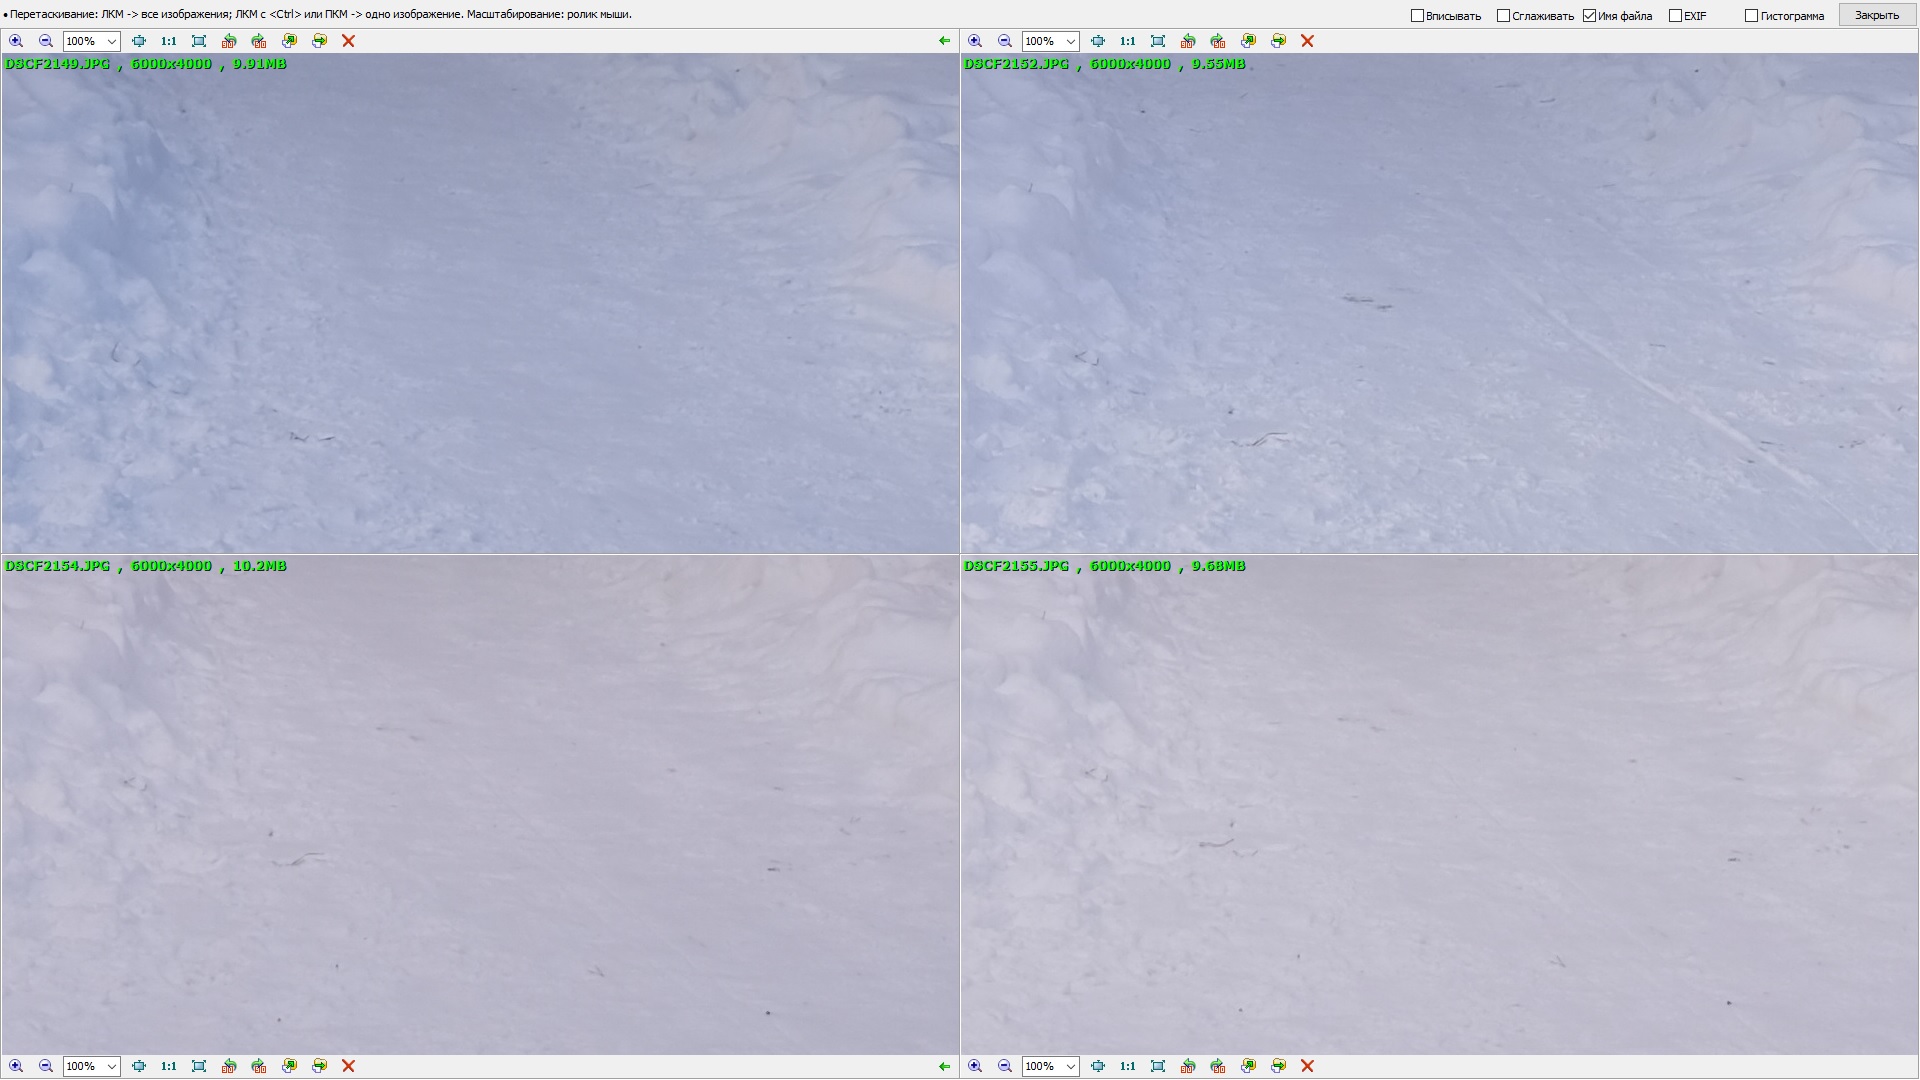The width and height of the screenshot is (1920, 1080).
Task: Delete DSCF2154.JPG with the red X
Action: point(348,1066)
